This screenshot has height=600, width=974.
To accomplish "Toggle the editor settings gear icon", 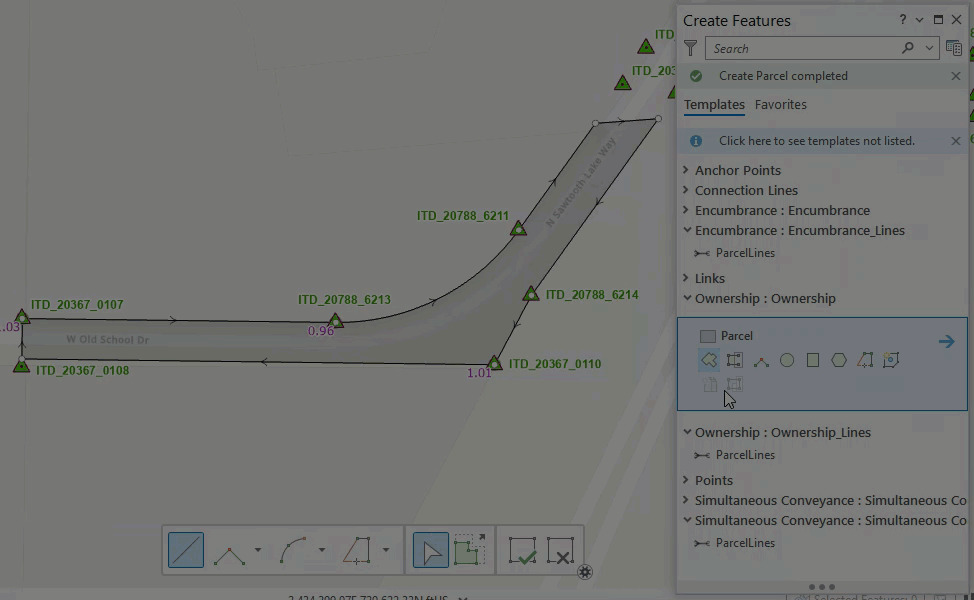I will pyautogui.click(x=584, y=572).
